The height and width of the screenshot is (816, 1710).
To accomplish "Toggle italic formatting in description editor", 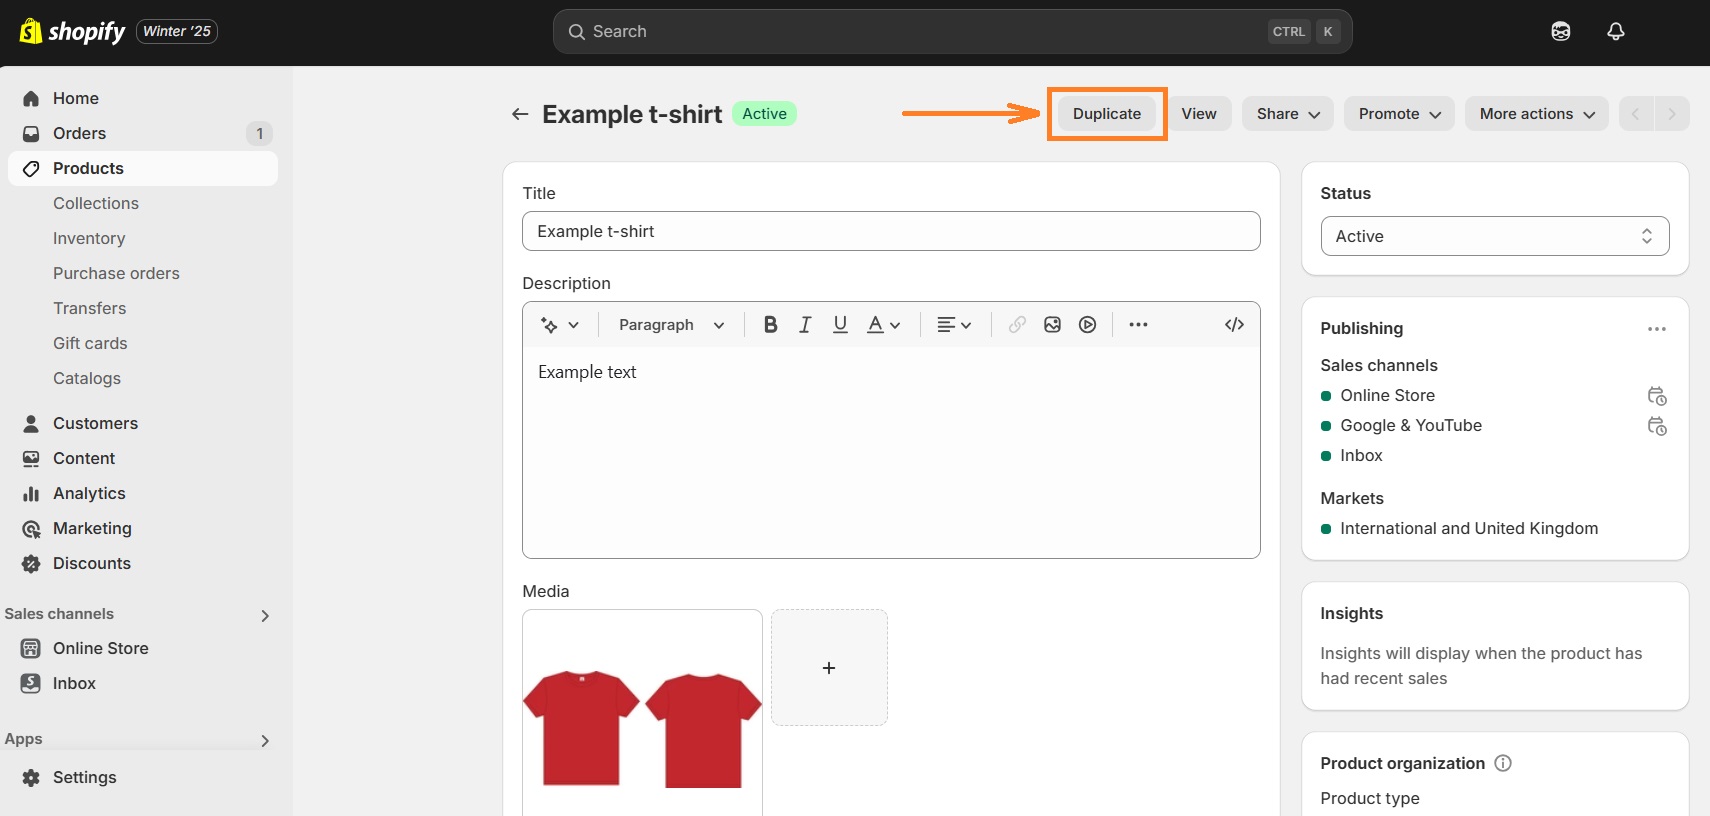I will (805, 325).
